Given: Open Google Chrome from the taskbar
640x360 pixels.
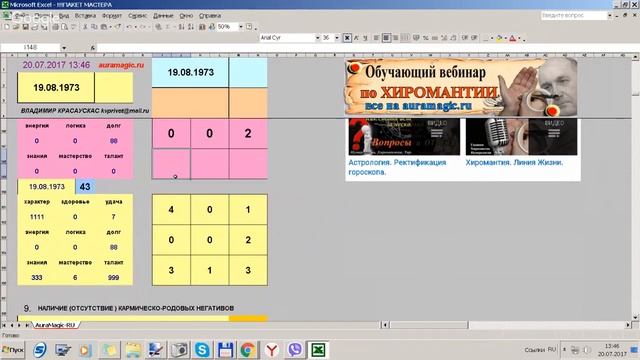Looking at the screenshot, I should pyautogui.click(x=248, y=350).
